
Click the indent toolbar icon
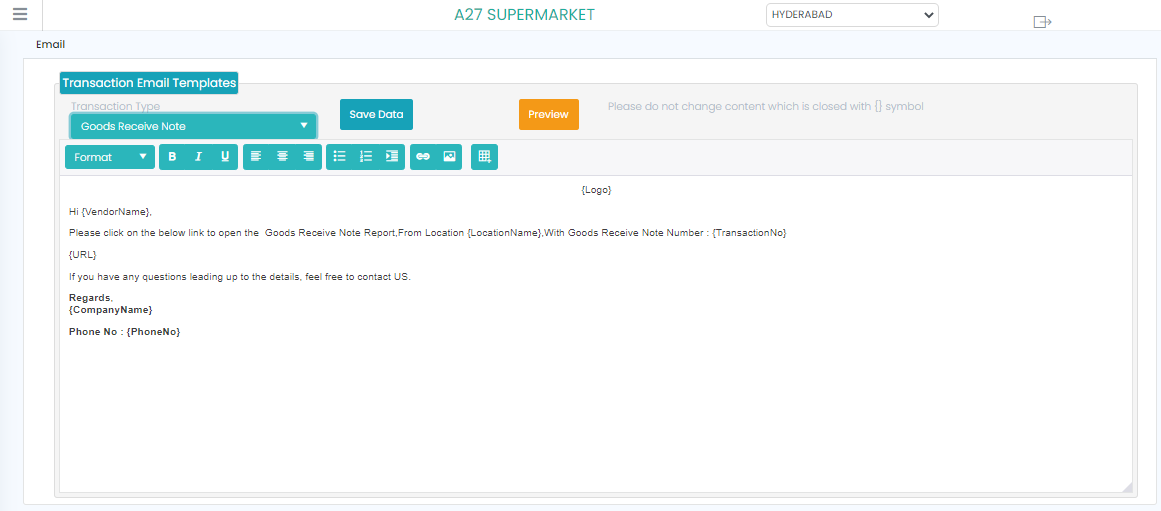pos(392,156)
